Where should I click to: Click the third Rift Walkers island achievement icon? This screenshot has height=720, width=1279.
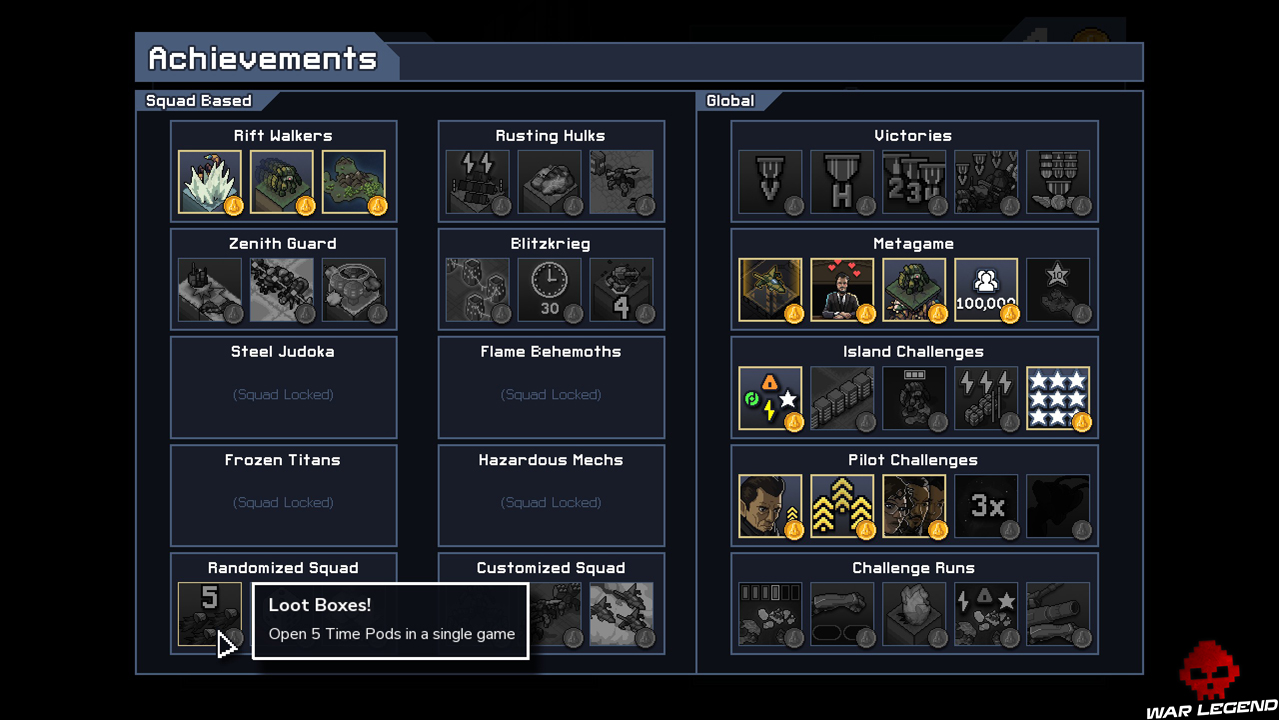pos(354,182)
